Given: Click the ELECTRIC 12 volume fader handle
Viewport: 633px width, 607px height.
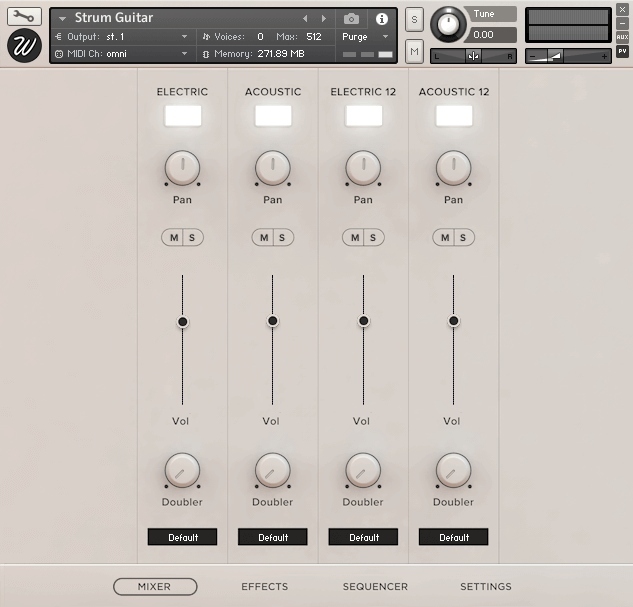Looking at the screenshot, I should (x=363, y=321).
